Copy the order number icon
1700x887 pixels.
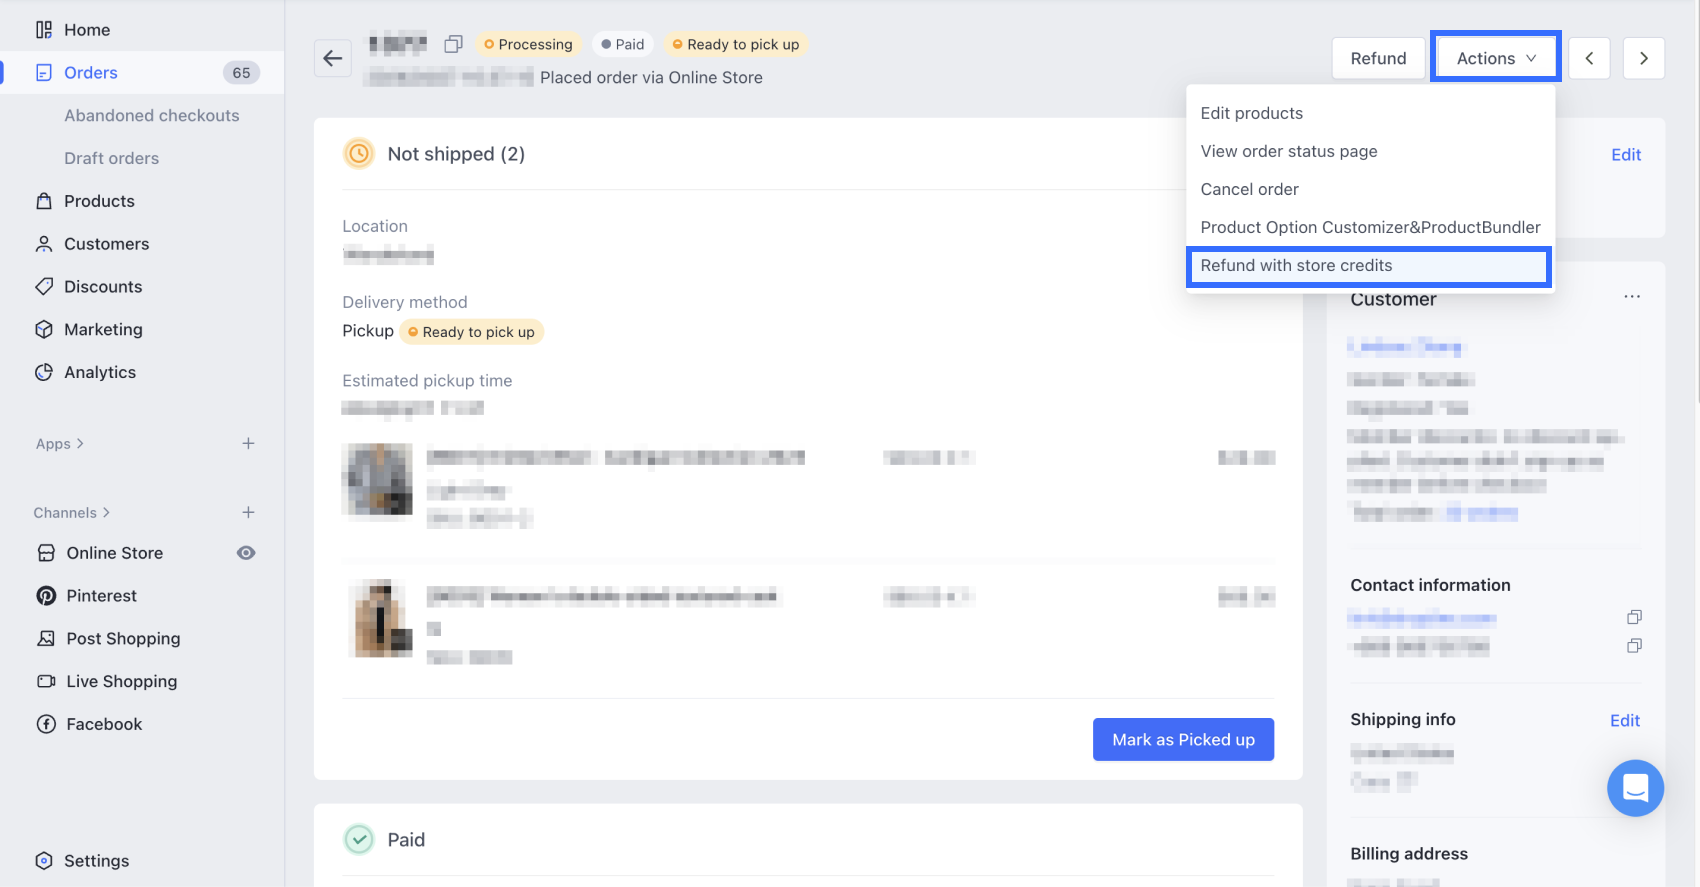click(x=453, y=44)
